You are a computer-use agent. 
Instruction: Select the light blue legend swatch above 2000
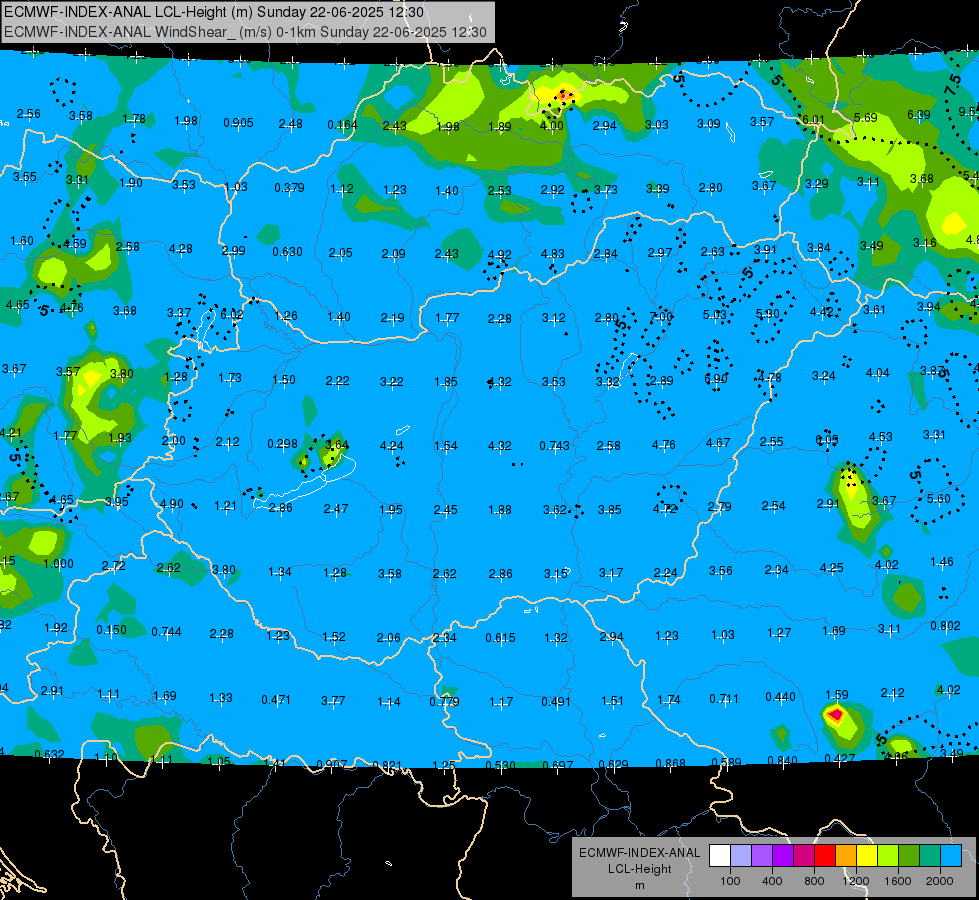pyautogui.click(x=951, y=856)
